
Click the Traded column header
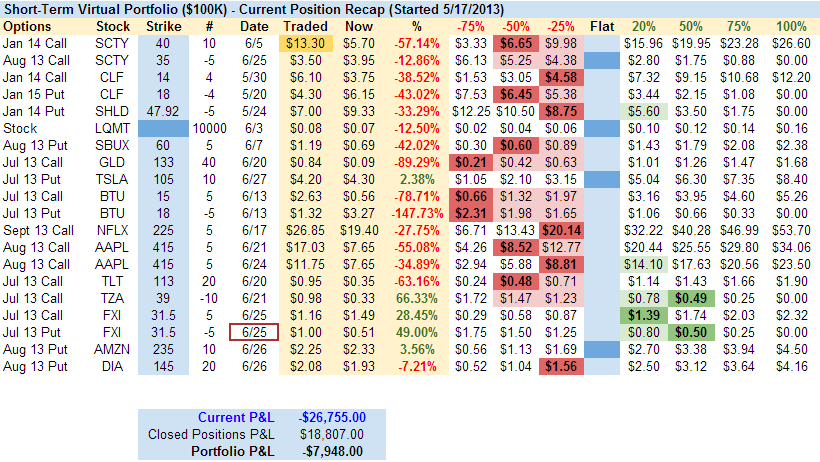pyautogui.click(x=304, y=25)
